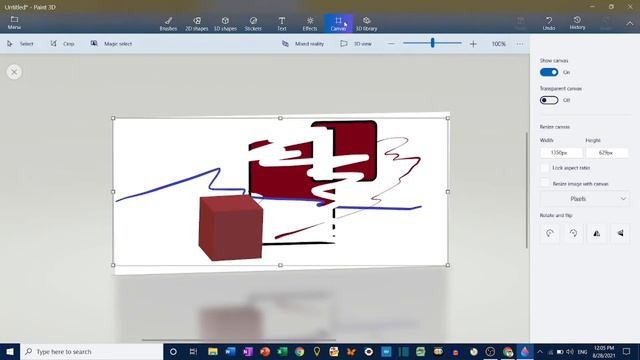This screenshot has height=360, width=640.
Task: Open Word from the taskbar
Action: point(230,351)
